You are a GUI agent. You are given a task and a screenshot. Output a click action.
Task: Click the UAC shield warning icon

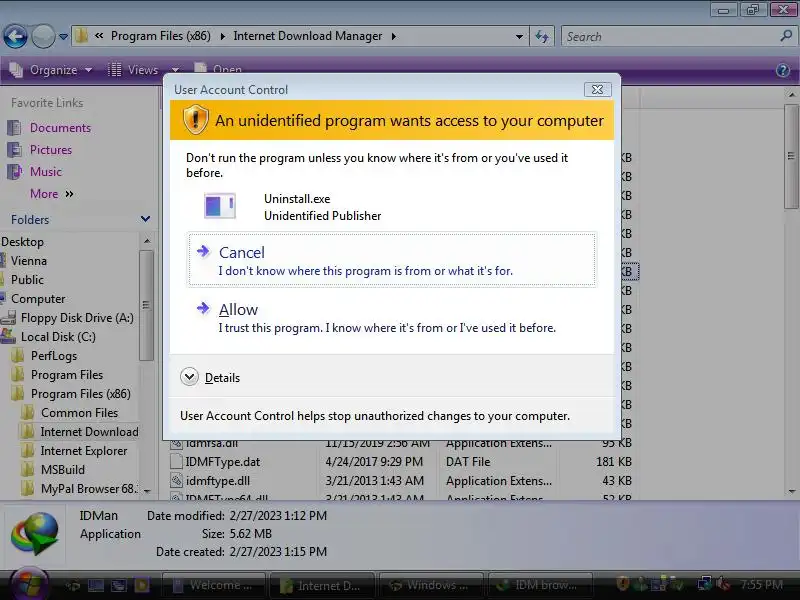pyautogui.click(x=195, y=120)
